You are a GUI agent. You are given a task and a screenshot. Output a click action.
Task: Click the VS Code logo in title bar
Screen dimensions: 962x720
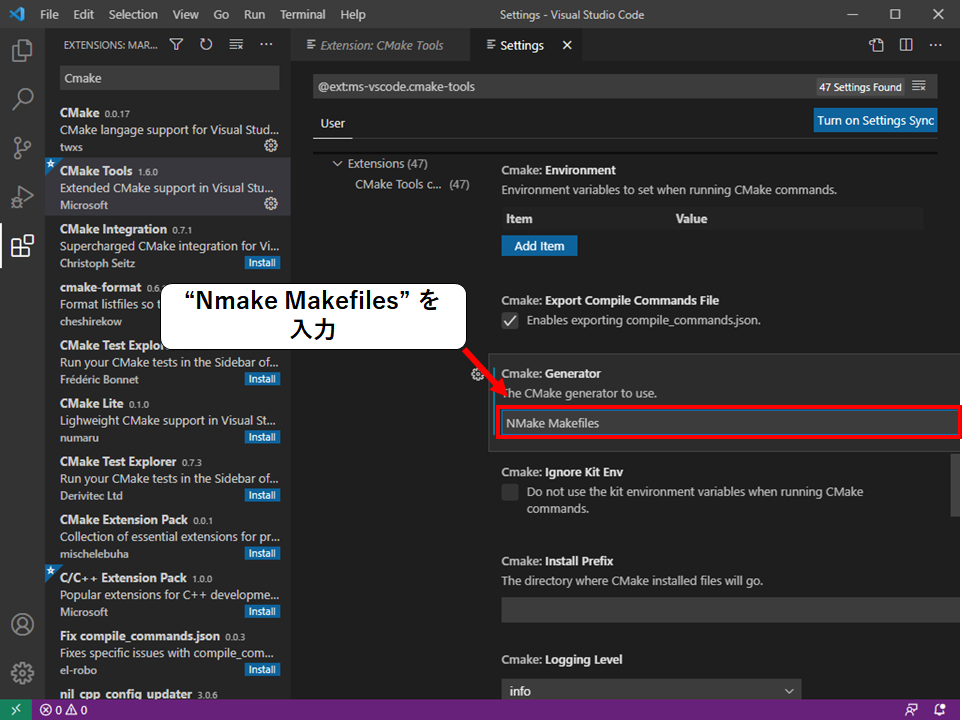(x=17, y=14)
